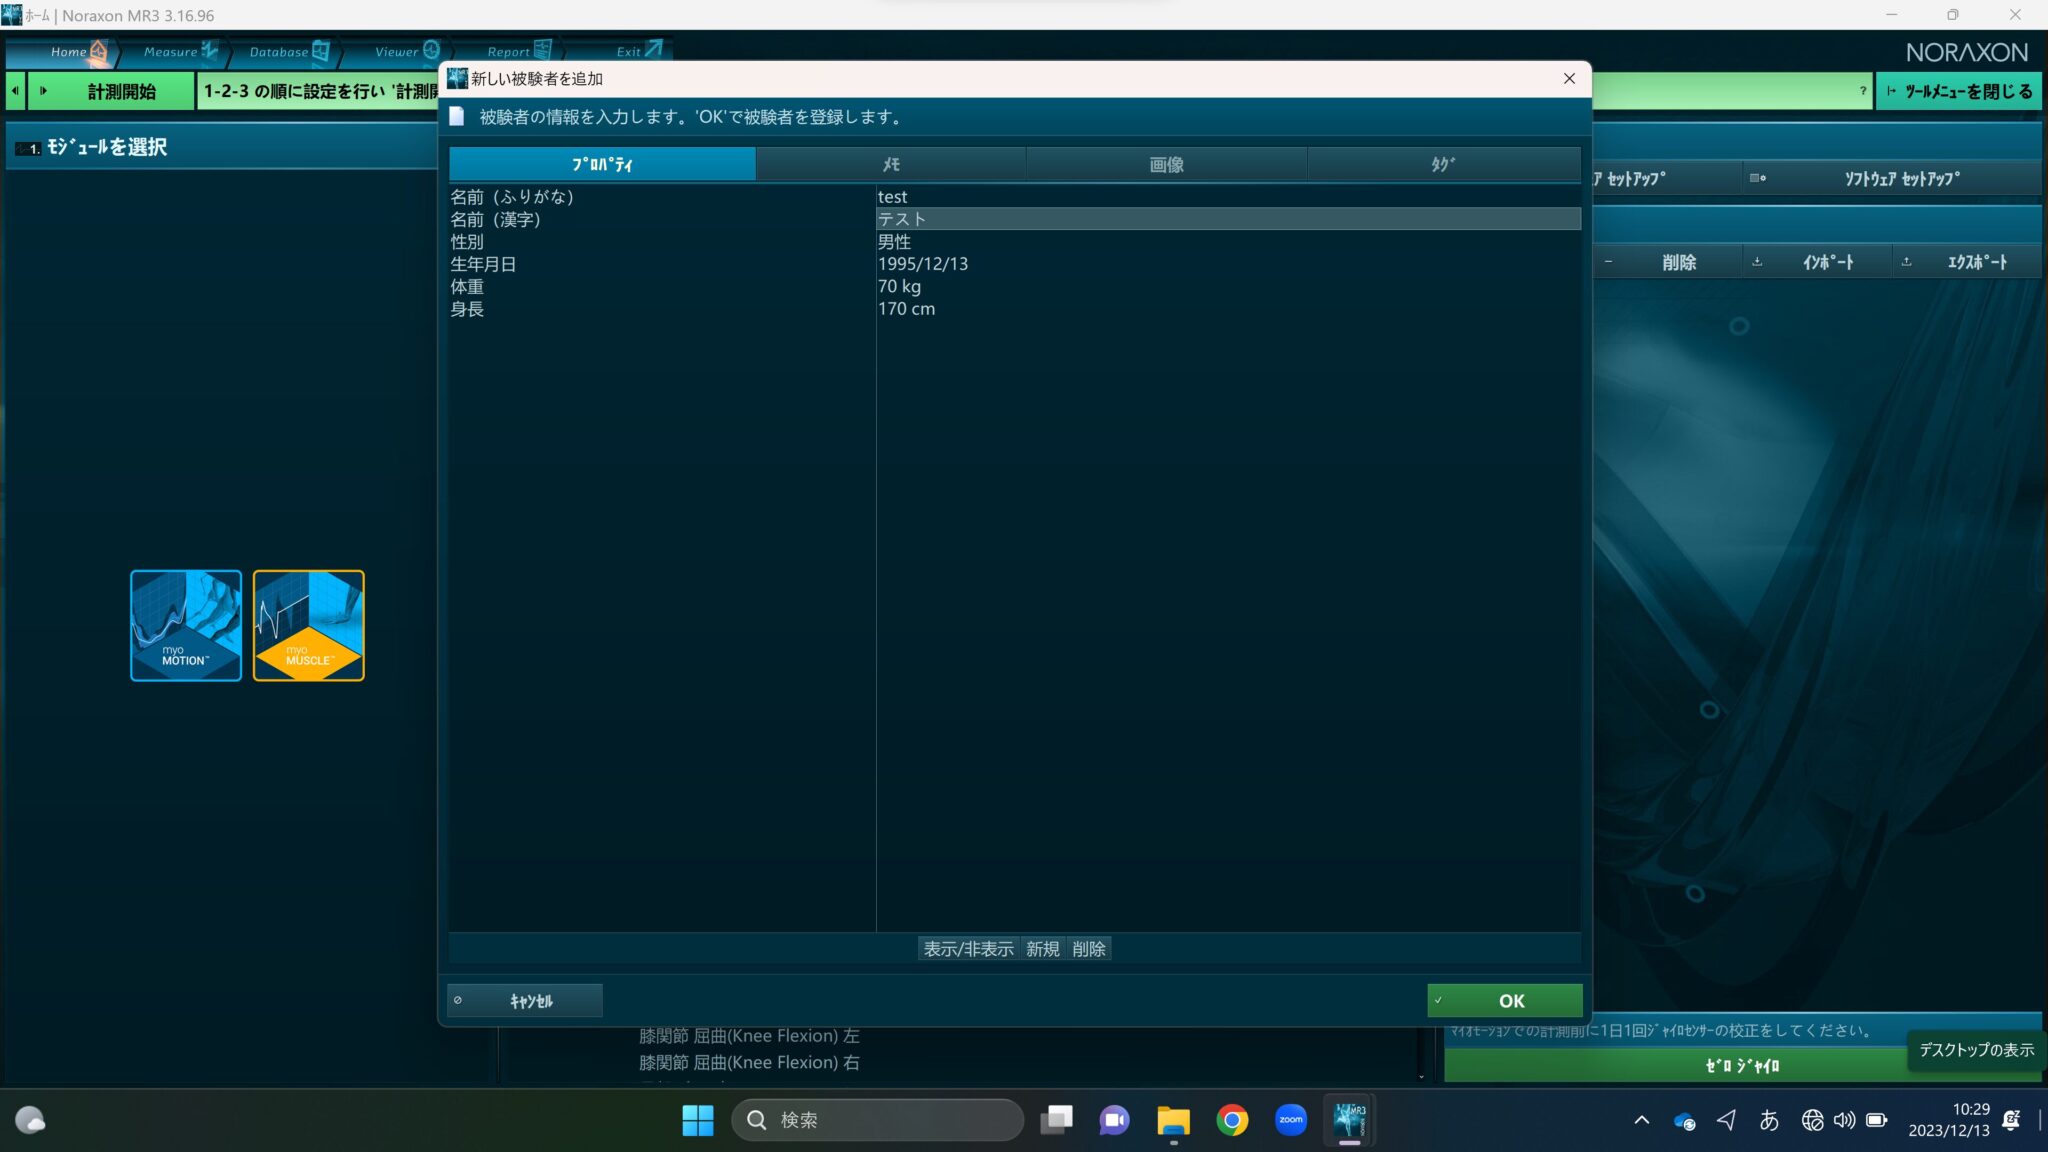Click the キャンセル button
Viewport: 2048px width, 1152px height.
point(525,999)
